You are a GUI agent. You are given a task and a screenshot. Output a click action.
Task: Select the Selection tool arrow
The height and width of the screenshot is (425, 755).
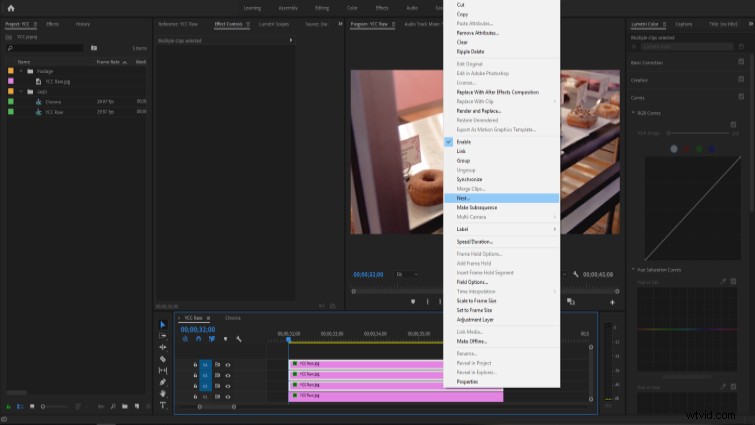point(163,324)
